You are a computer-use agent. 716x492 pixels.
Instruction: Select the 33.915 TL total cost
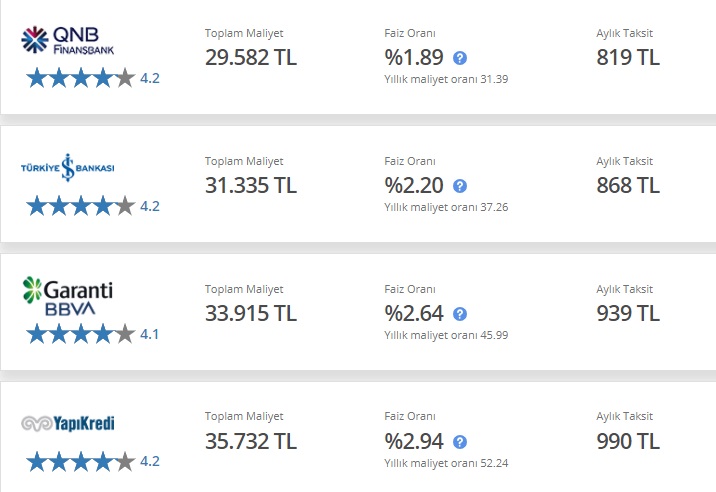tap(251, 313)
